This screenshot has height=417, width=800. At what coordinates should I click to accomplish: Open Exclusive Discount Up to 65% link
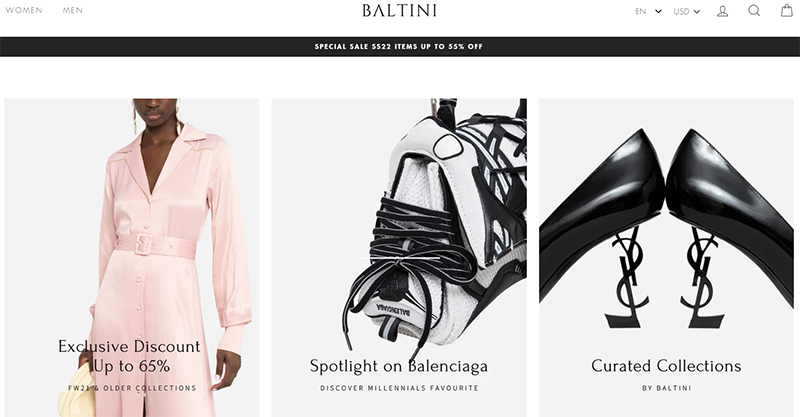click(x=130, y=356)
